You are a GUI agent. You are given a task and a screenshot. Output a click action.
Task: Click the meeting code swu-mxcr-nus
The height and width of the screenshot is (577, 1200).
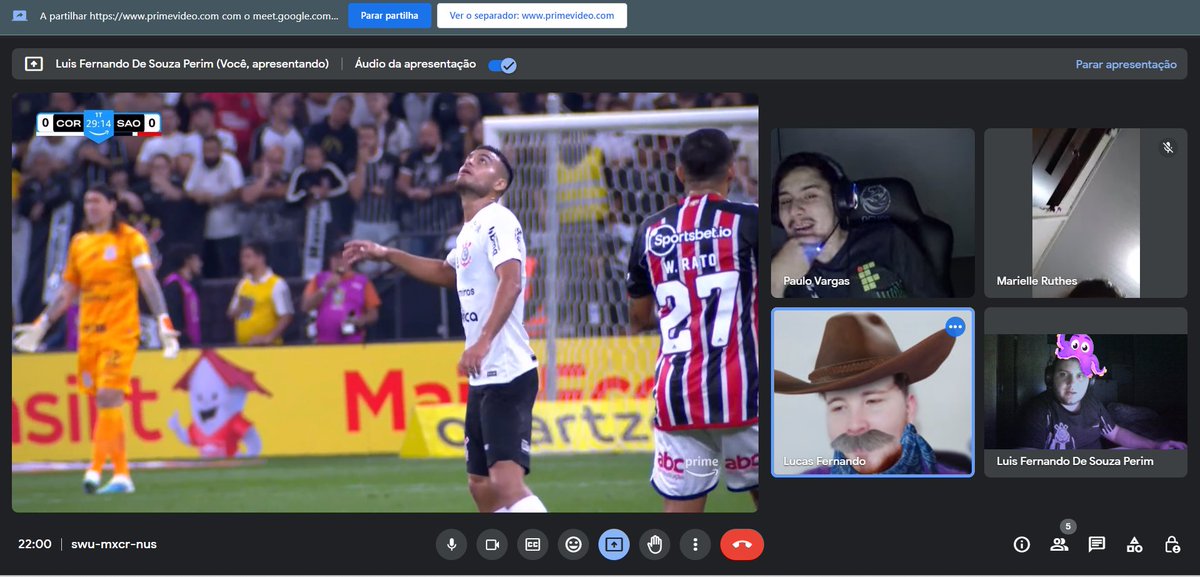[114, 544]
